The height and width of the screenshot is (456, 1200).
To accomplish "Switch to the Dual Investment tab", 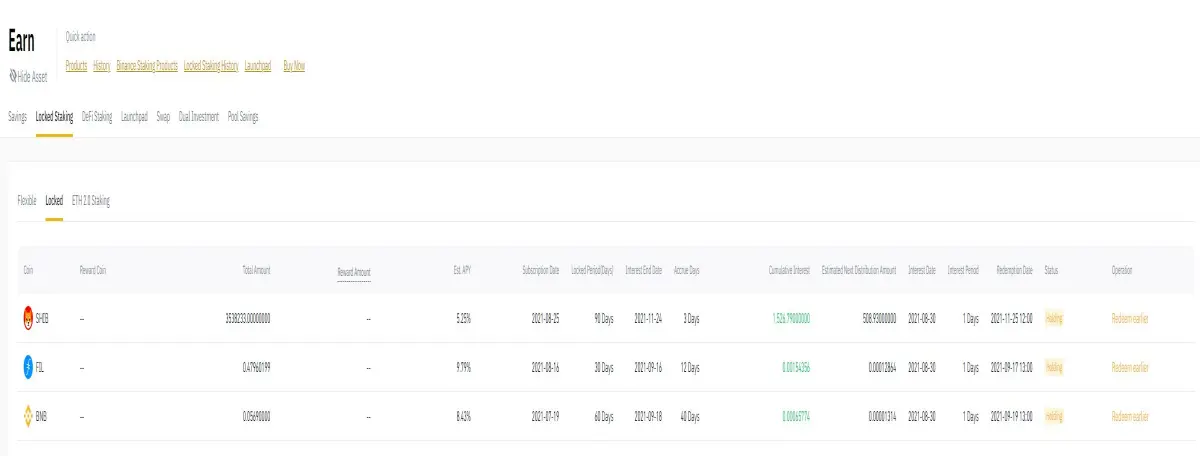I will coord(198,117).
